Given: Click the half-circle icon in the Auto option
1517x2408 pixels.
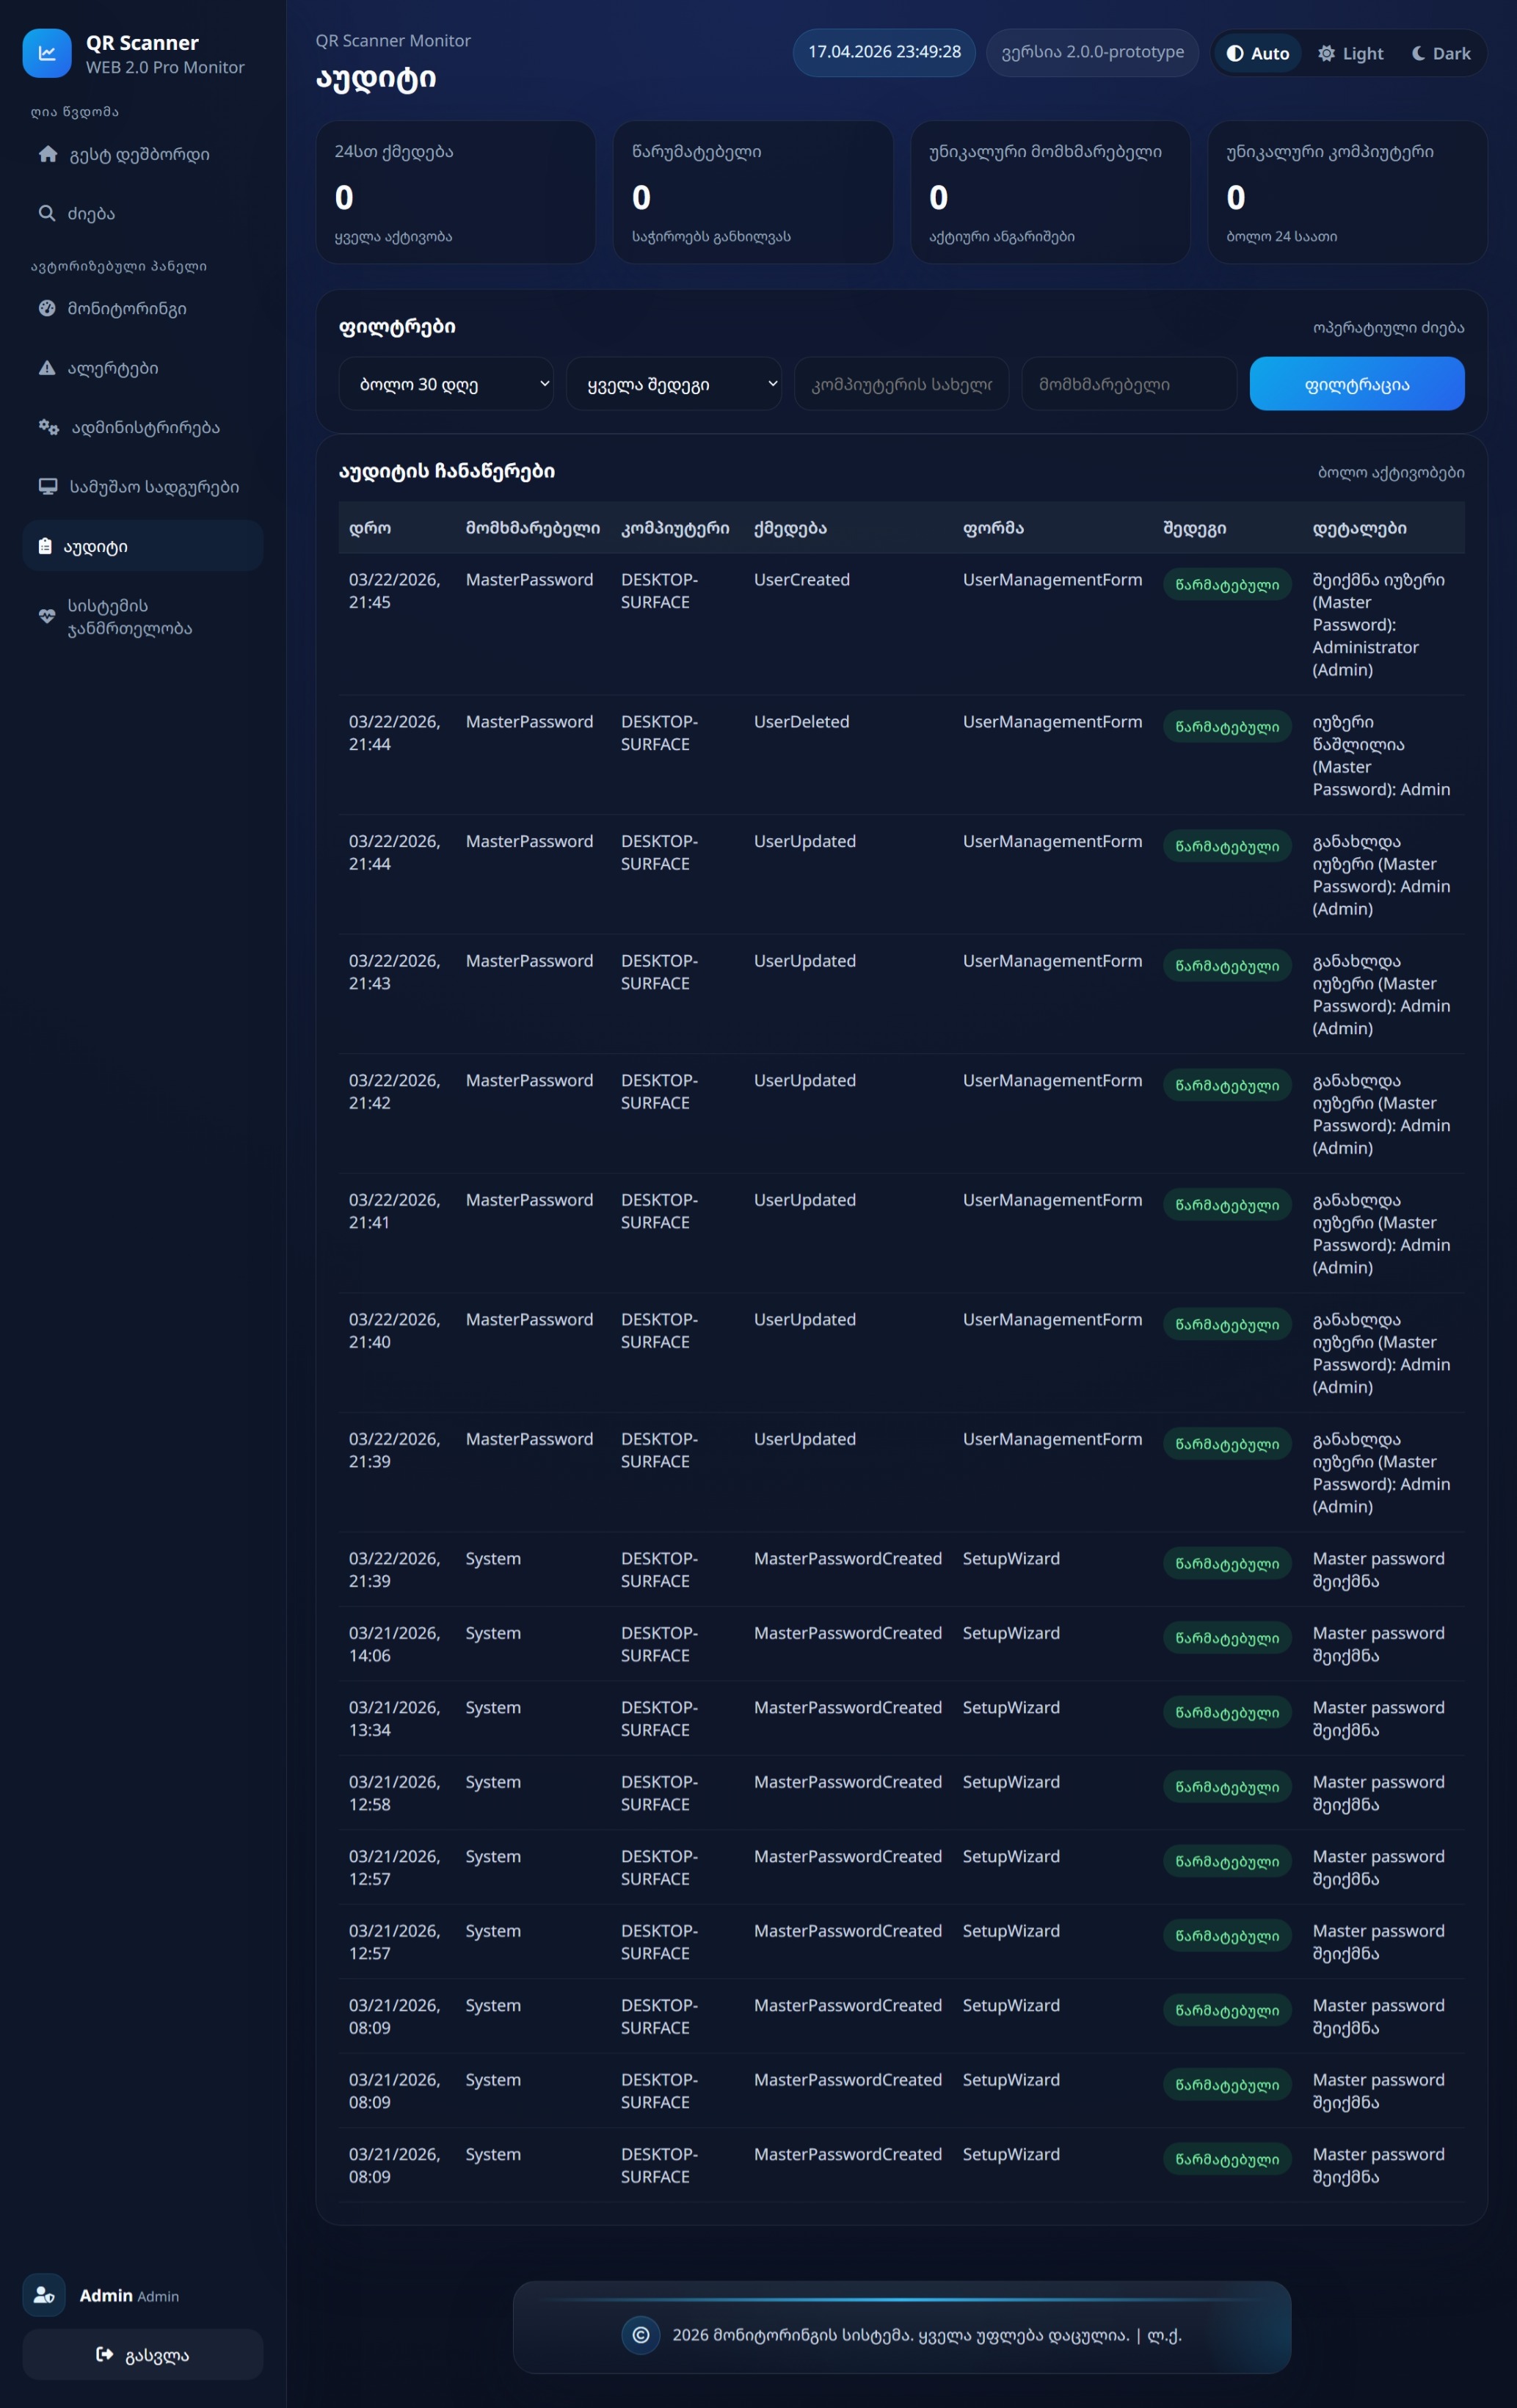Looking at the screenshot, I should (1235, 53).
